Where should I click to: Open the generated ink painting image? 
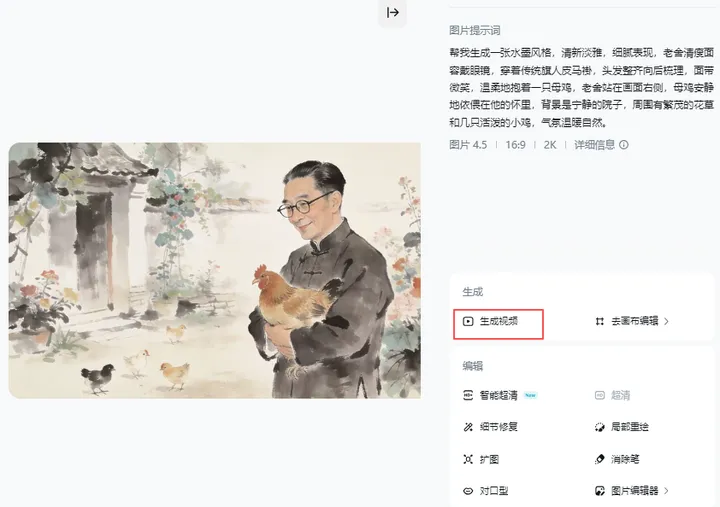[214, 270]
